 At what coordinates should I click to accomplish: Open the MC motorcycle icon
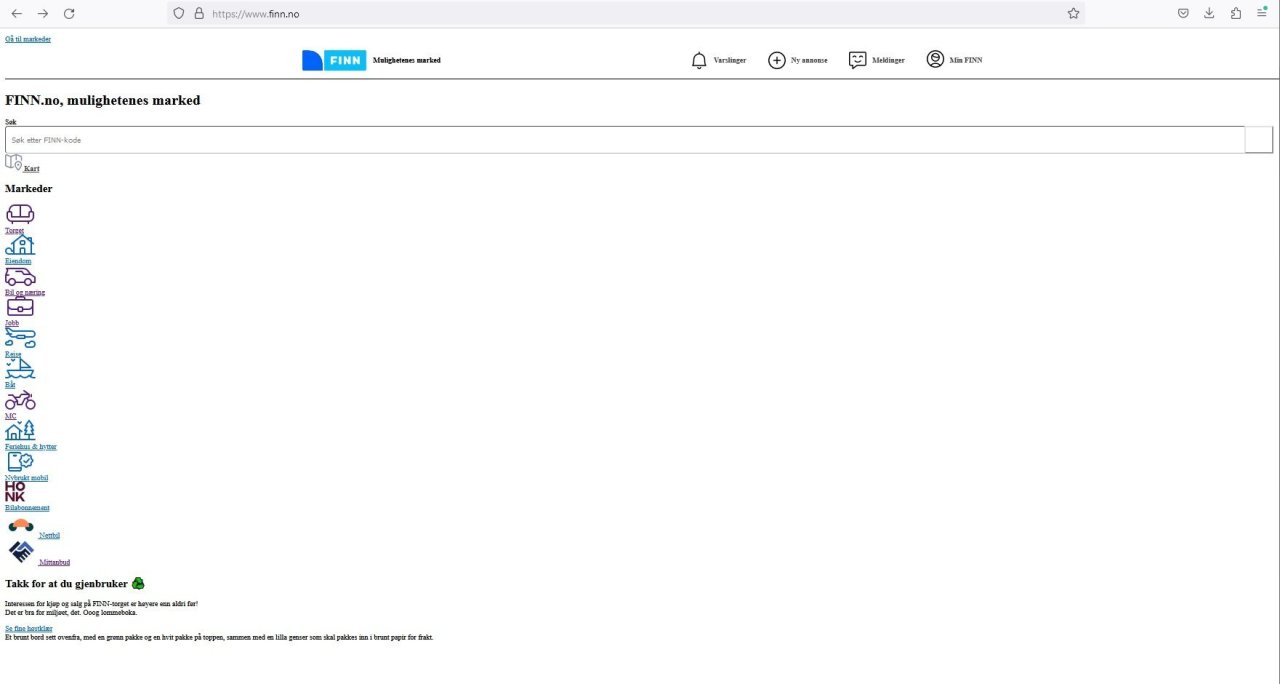point(20,400)
